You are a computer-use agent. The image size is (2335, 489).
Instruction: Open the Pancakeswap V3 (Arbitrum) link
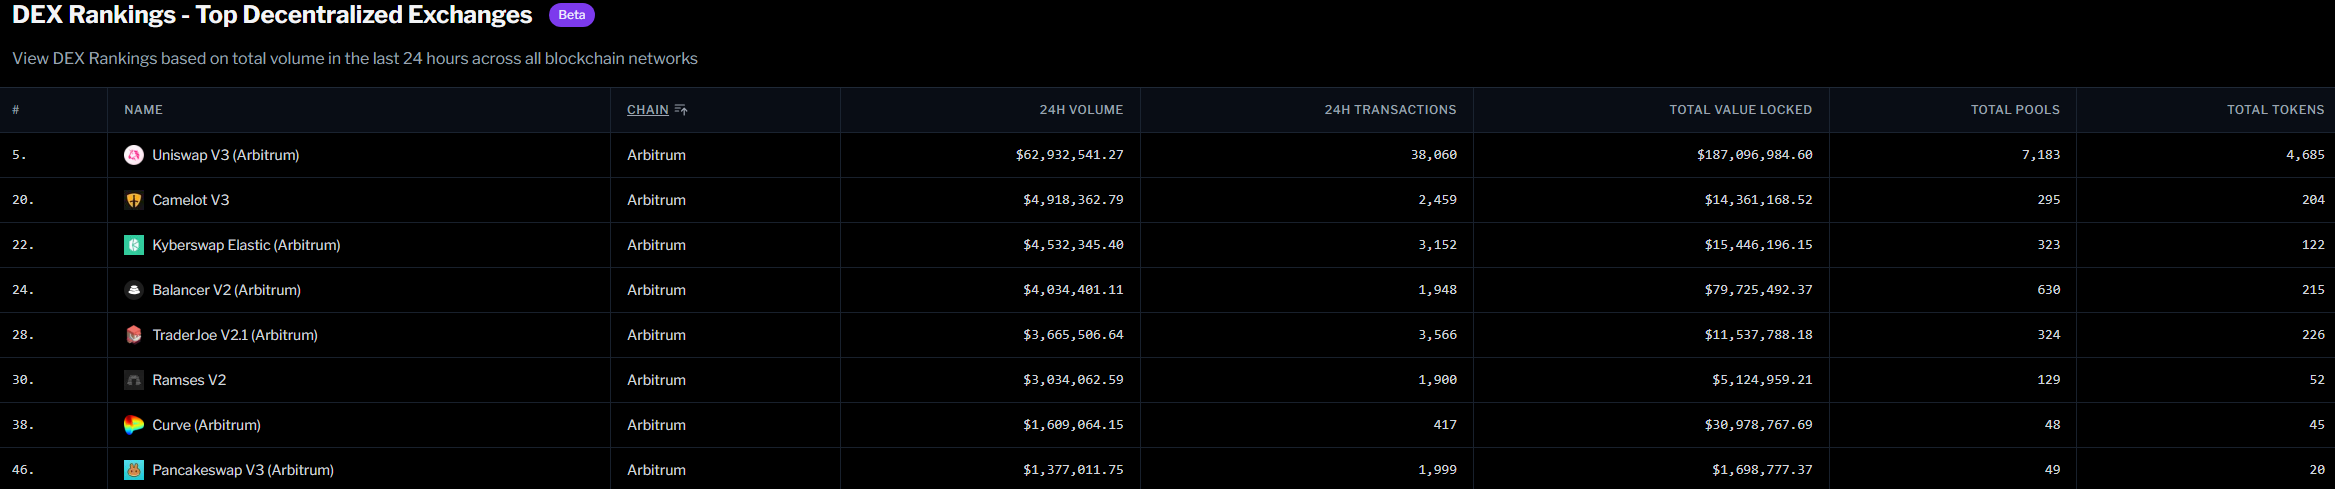click(243, 470)
